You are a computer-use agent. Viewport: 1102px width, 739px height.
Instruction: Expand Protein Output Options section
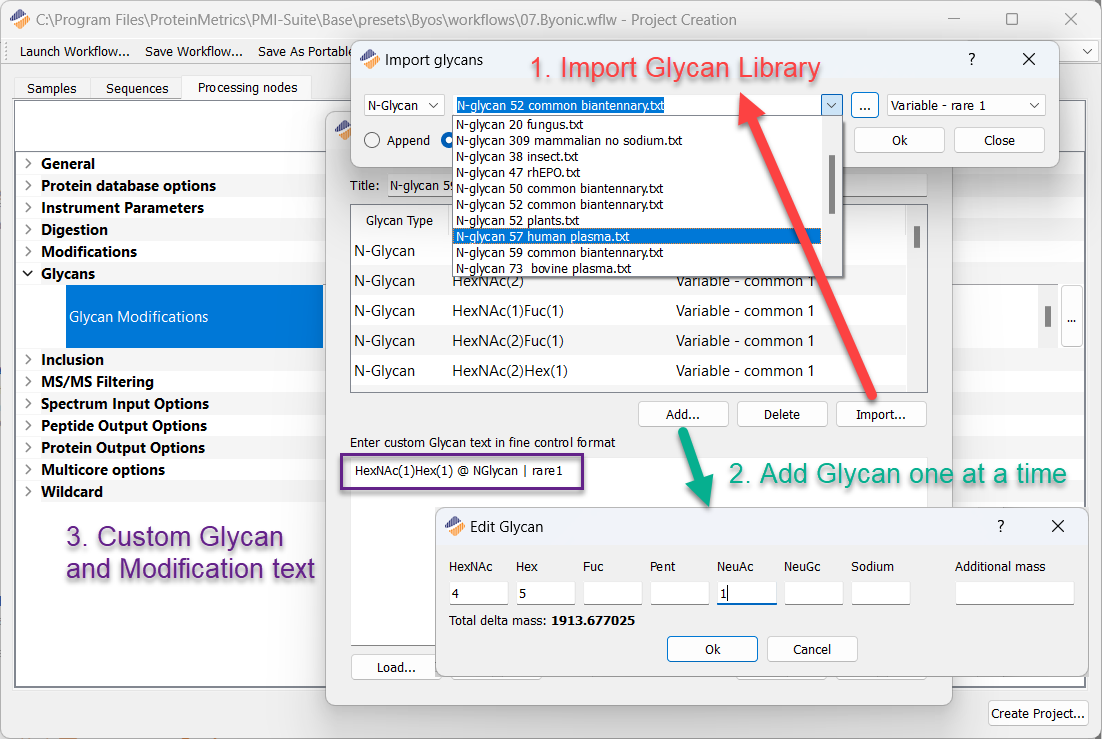(28, 447)
